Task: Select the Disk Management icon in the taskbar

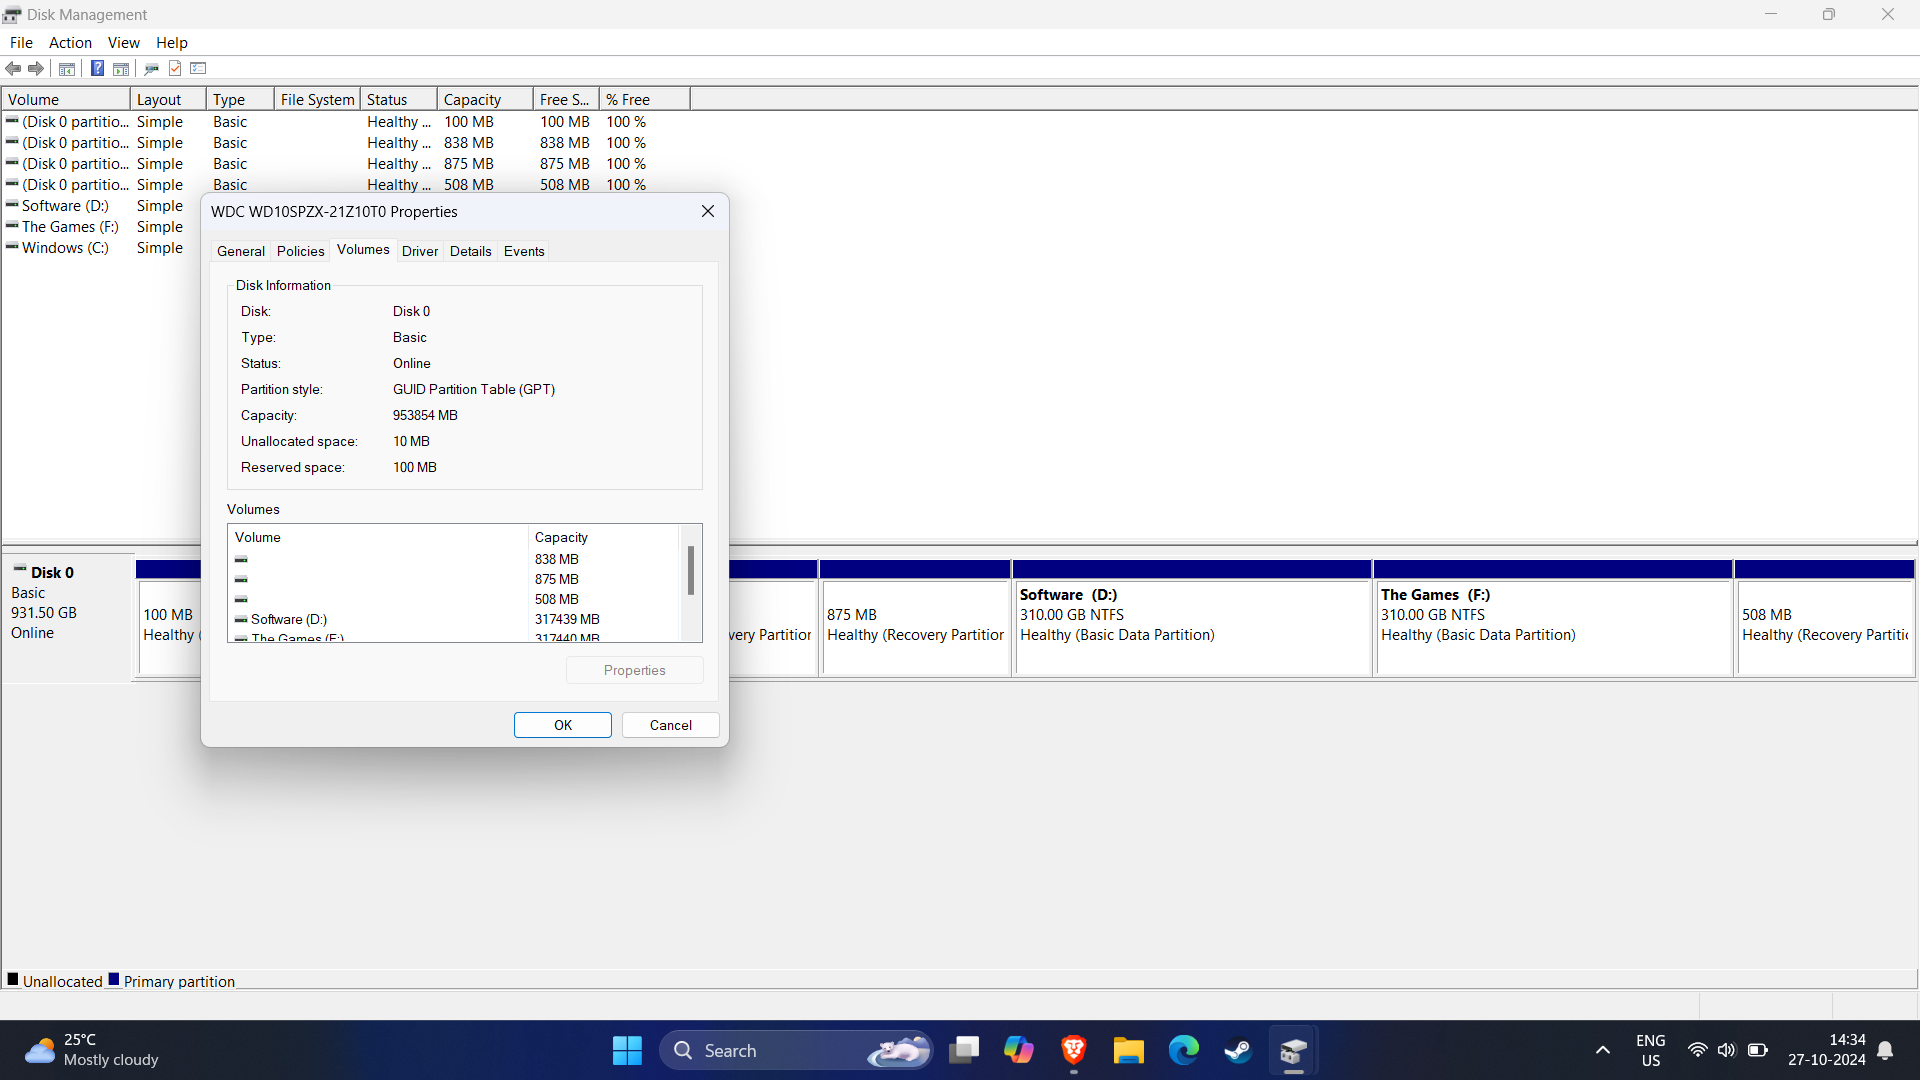Action: click(1292, 1050)
